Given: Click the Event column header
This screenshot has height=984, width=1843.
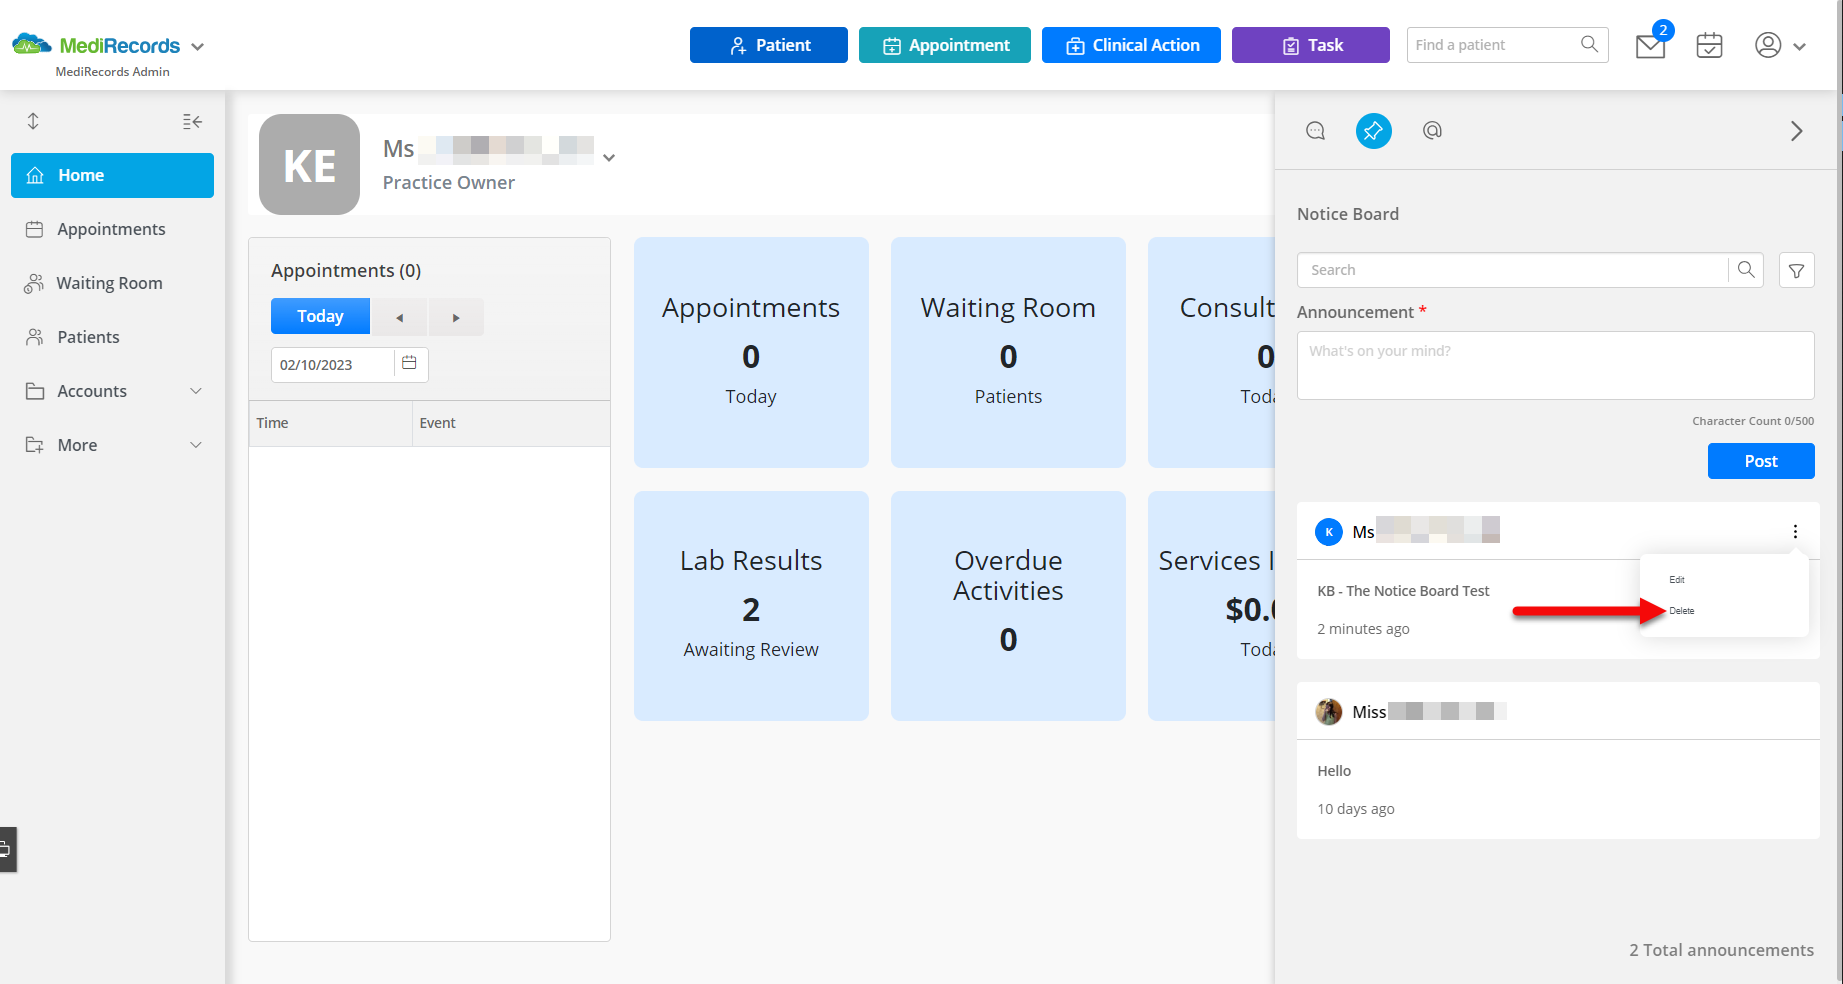Looking at the screenshot, I should [x=511, y=423].
